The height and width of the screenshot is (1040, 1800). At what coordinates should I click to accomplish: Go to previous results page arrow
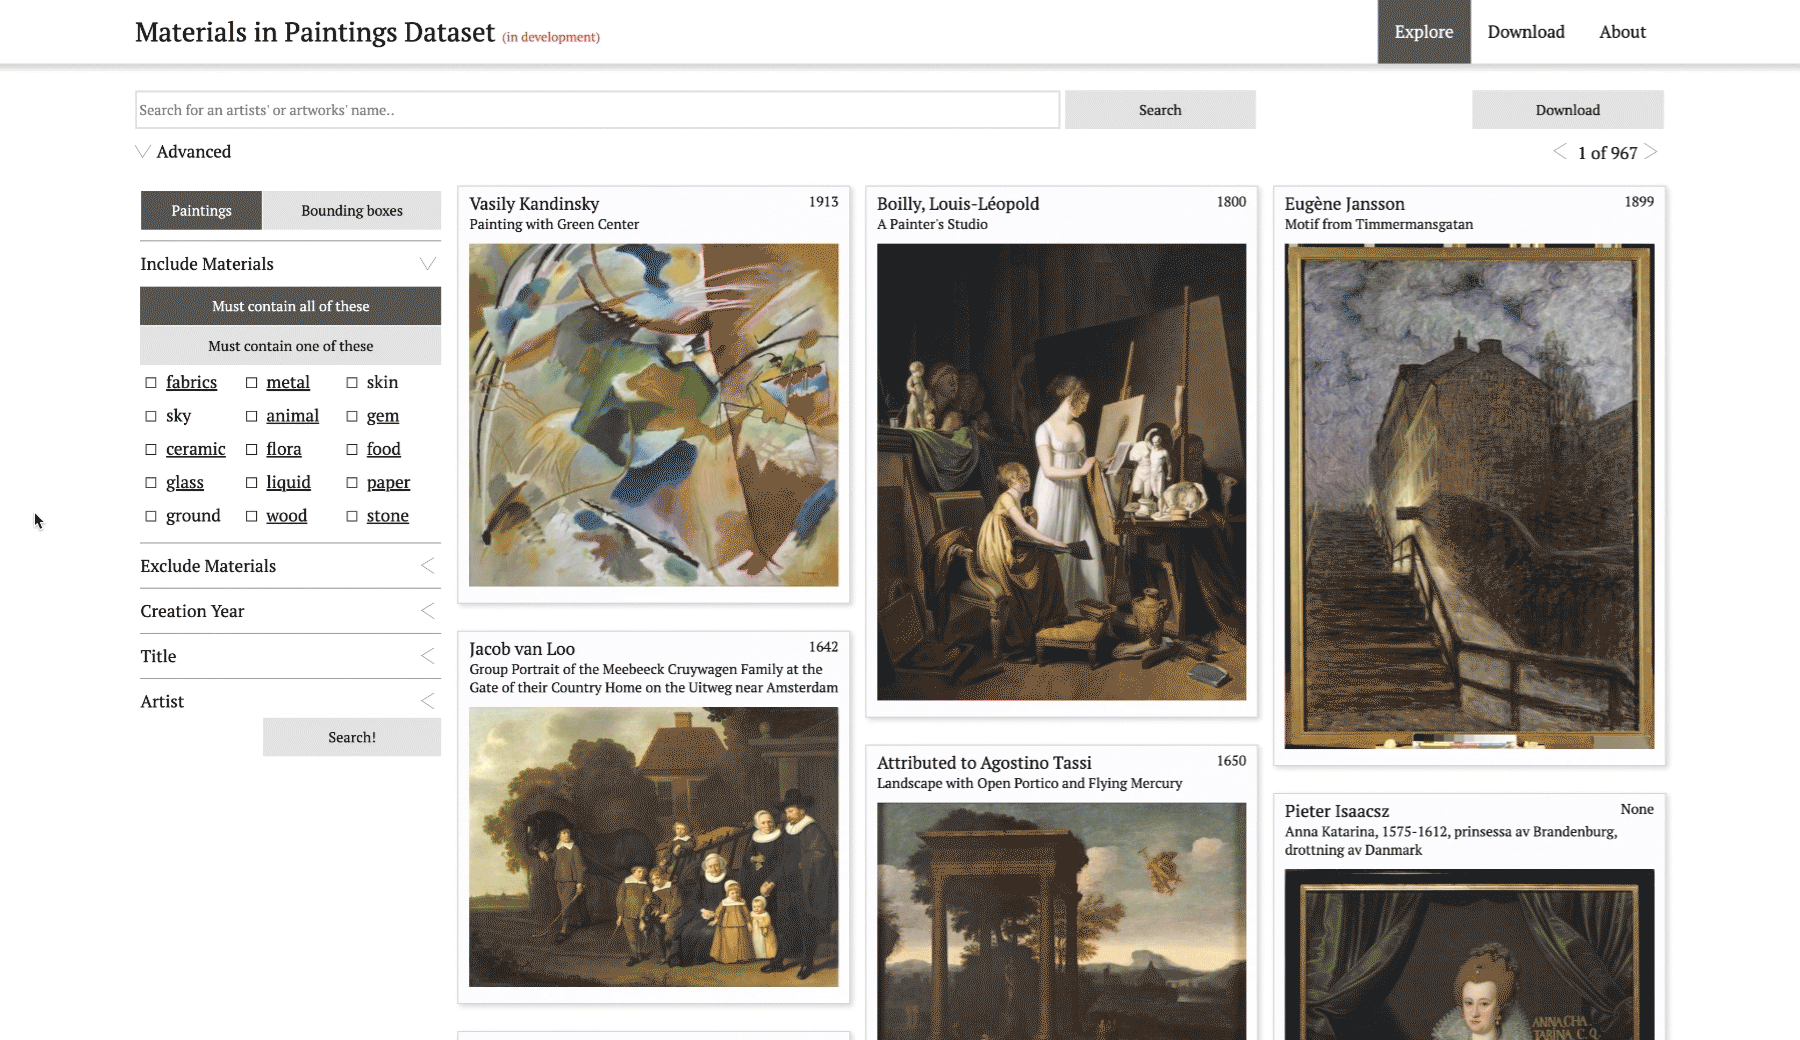pyautogui.click(x=1559, y=152)
